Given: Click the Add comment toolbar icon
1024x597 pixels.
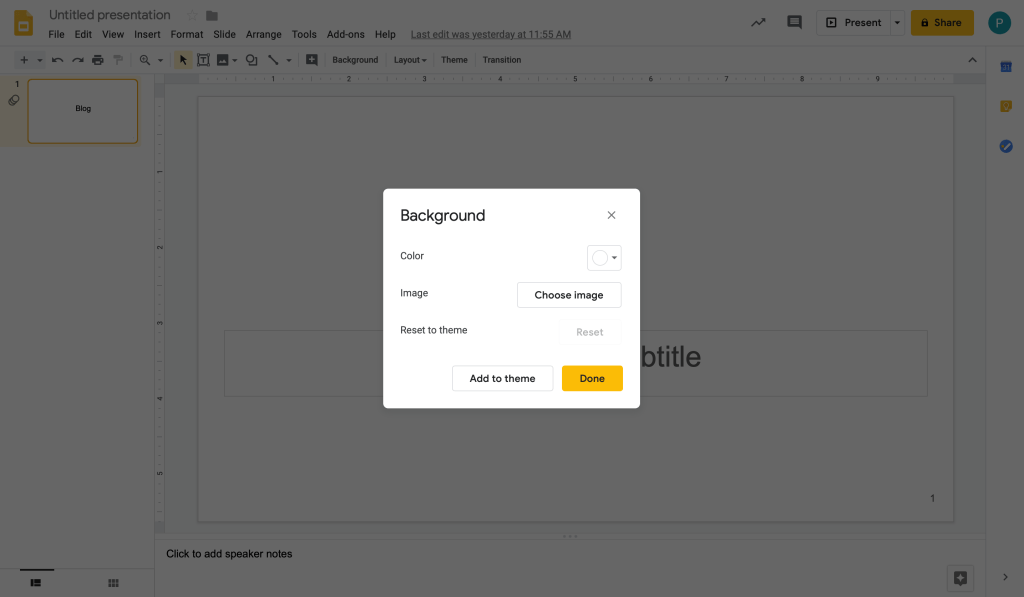Looking at the screenshot, I should [x=312, y=60].
